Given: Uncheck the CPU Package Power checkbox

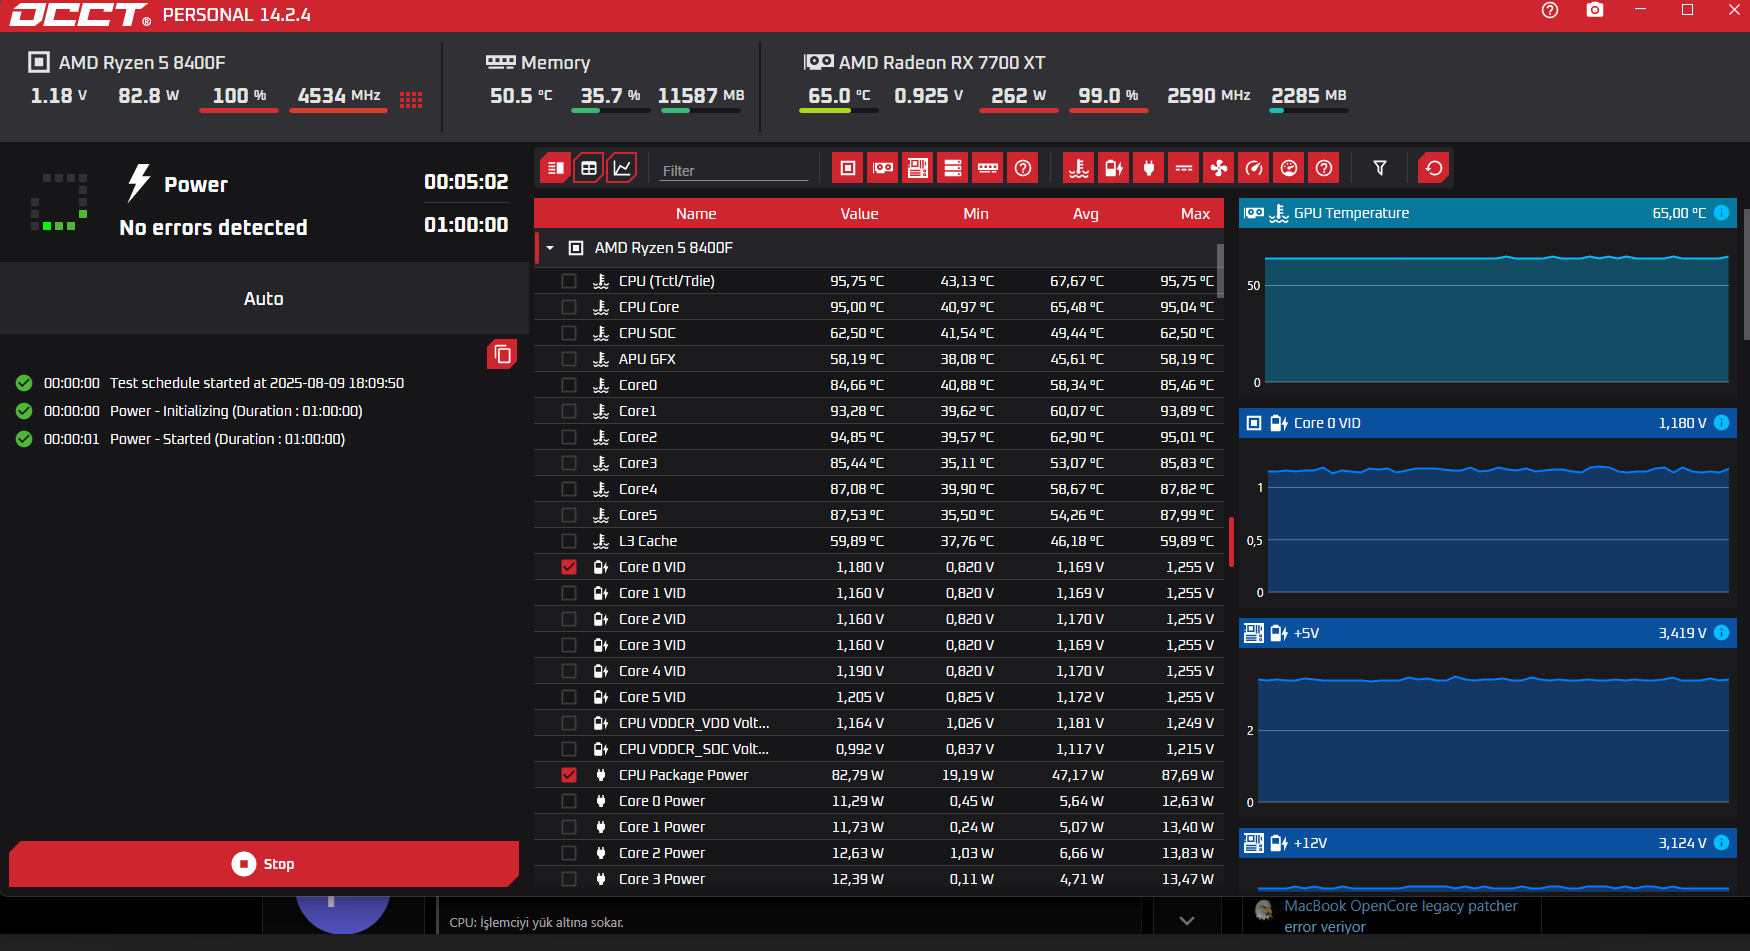Looking at the screenshot, I should click(569, 775).
